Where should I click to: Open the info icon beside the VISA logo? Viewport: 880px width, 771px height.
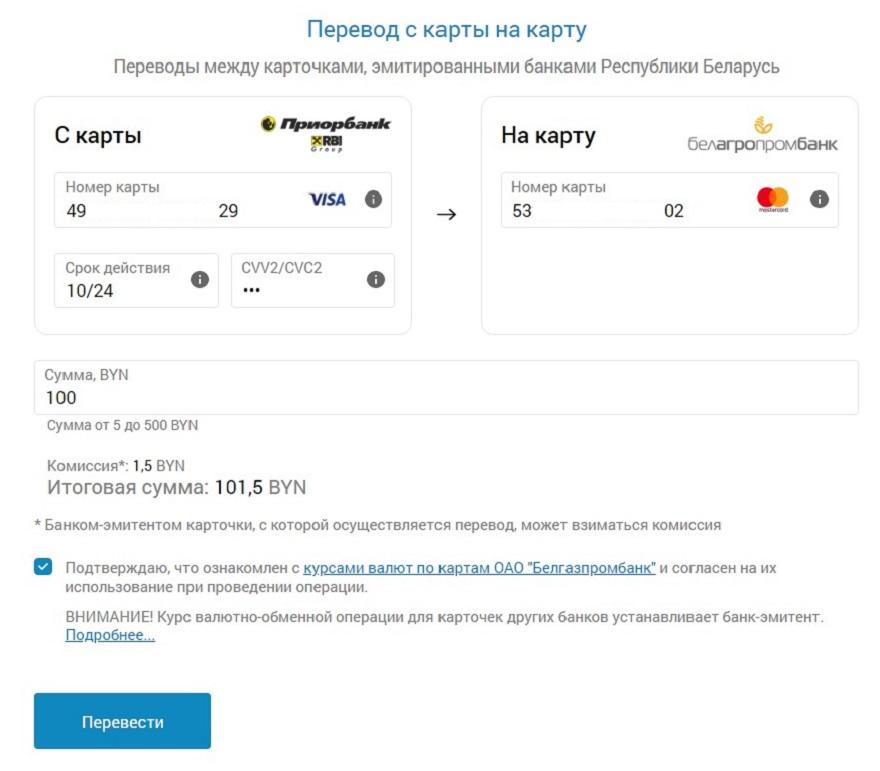[373, 199]
